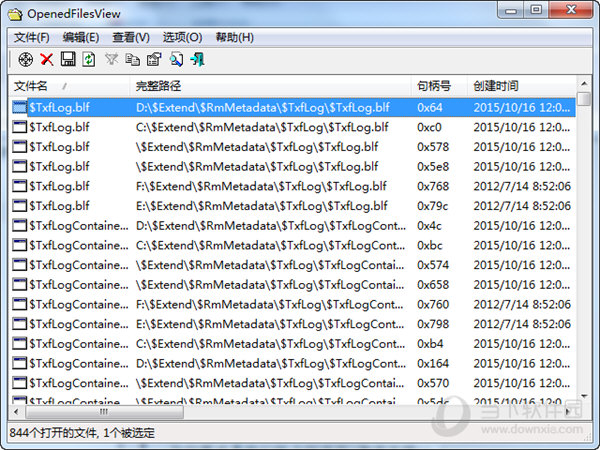Click creation time cell of row 0x798
The image size is (600, 450).
pyautogui.click(x=522, y=324)
